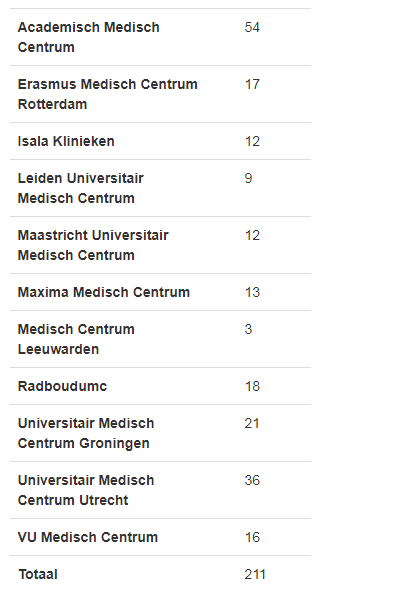Select Universitair Medisch Centrum Groningen label
Viewport: 398px width, 599px height.
pos(86,433)
